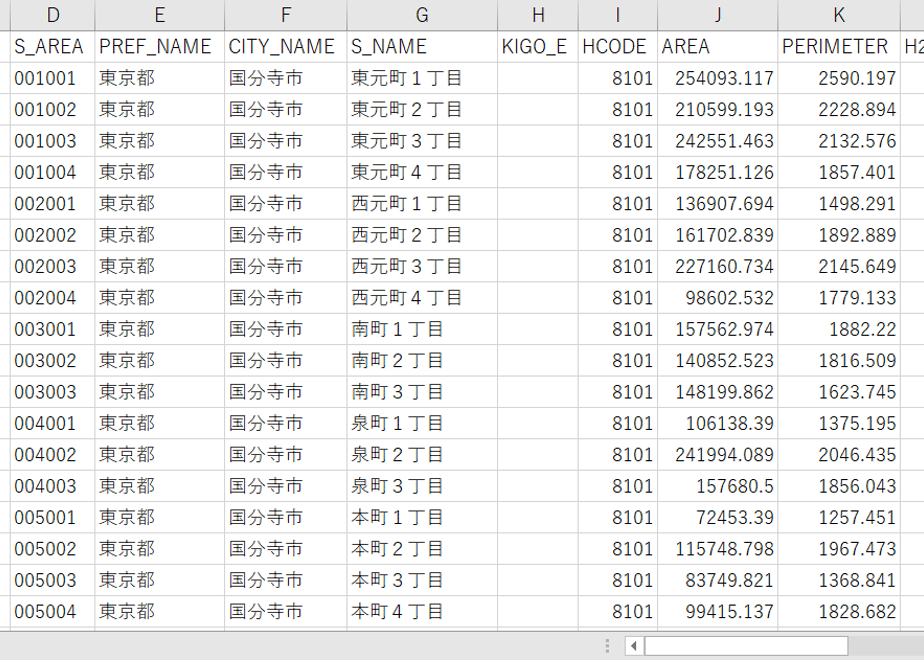
Task: Select the cell 西元町３丁目
Action: click(x=422, y=266)
